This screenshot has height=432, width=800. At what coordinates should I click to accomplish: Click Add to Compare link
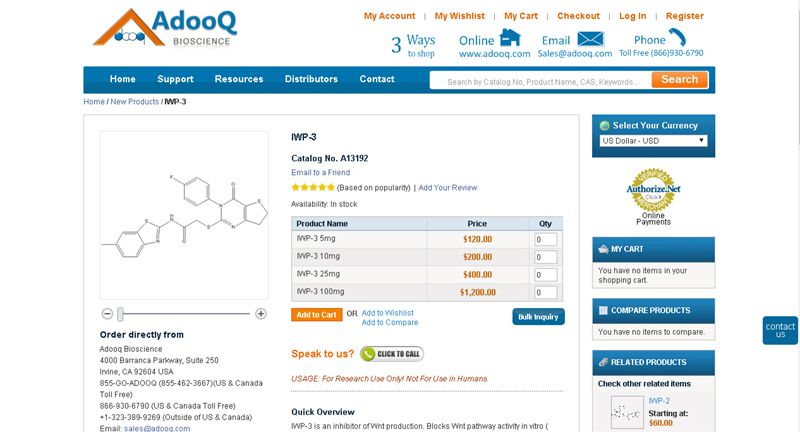click(x=390, y=322)
